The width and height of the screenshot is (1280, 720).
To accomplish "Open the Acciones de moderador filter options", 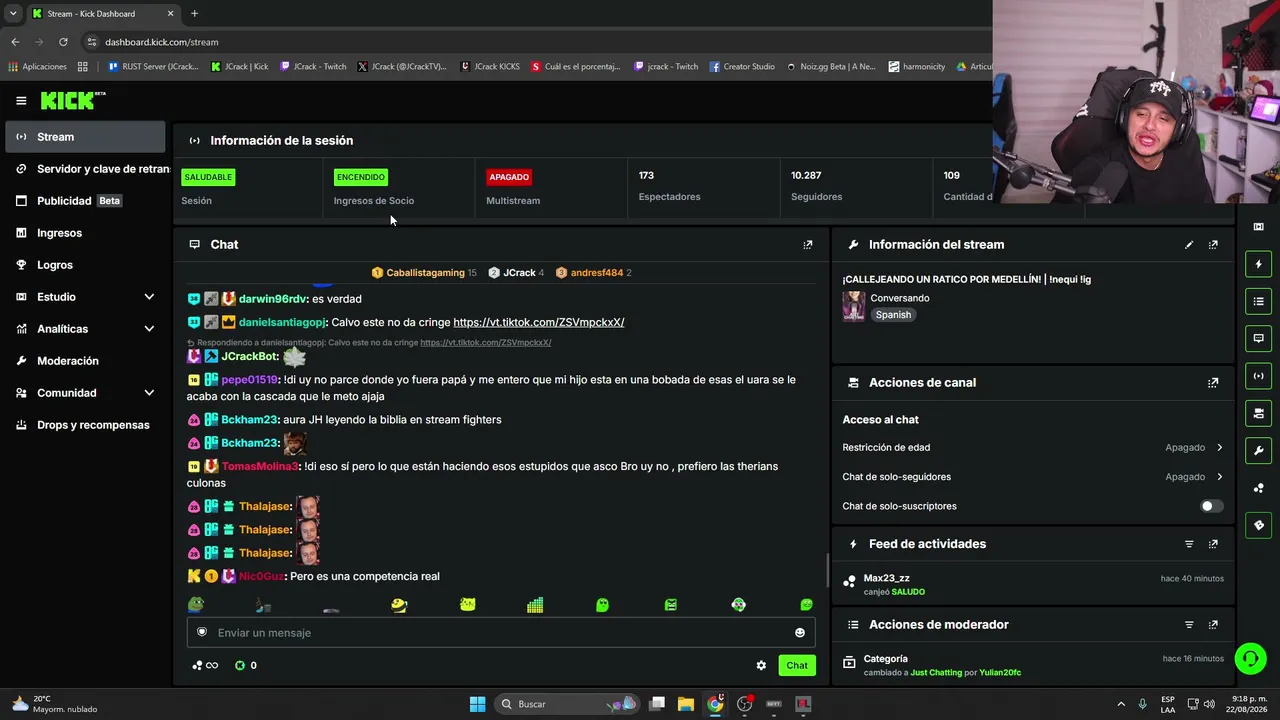I will [x=1189, y=624].
